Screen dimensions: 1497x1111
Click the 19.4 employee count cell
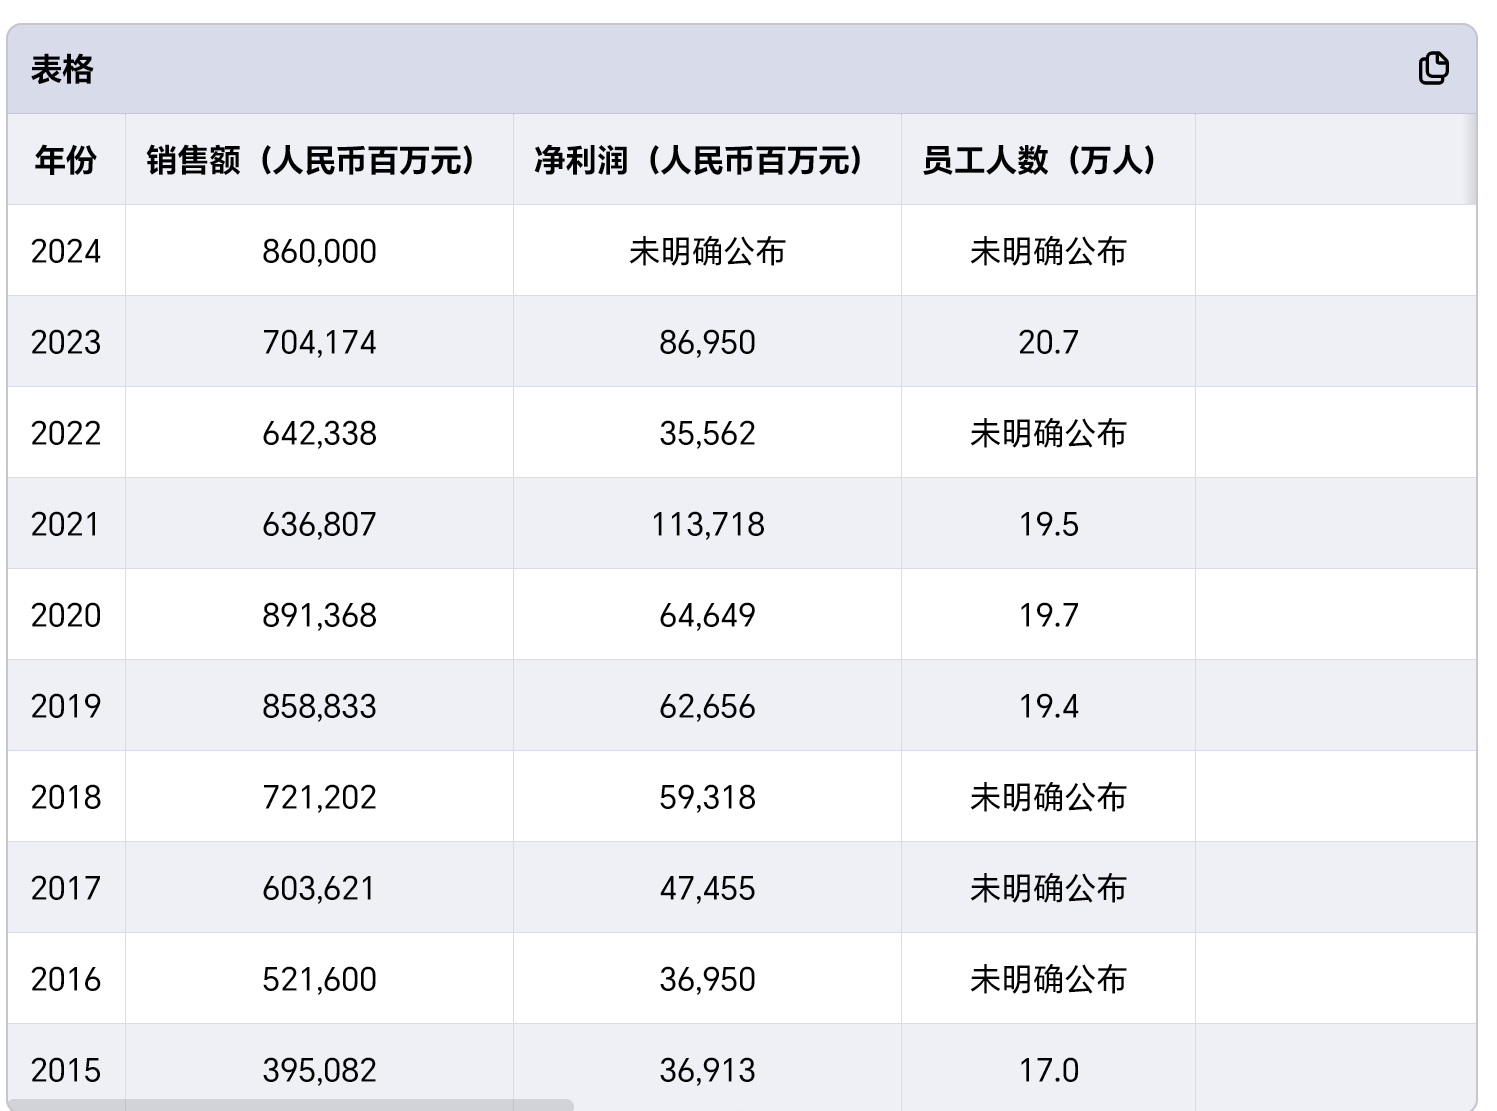pos(1048,706)
